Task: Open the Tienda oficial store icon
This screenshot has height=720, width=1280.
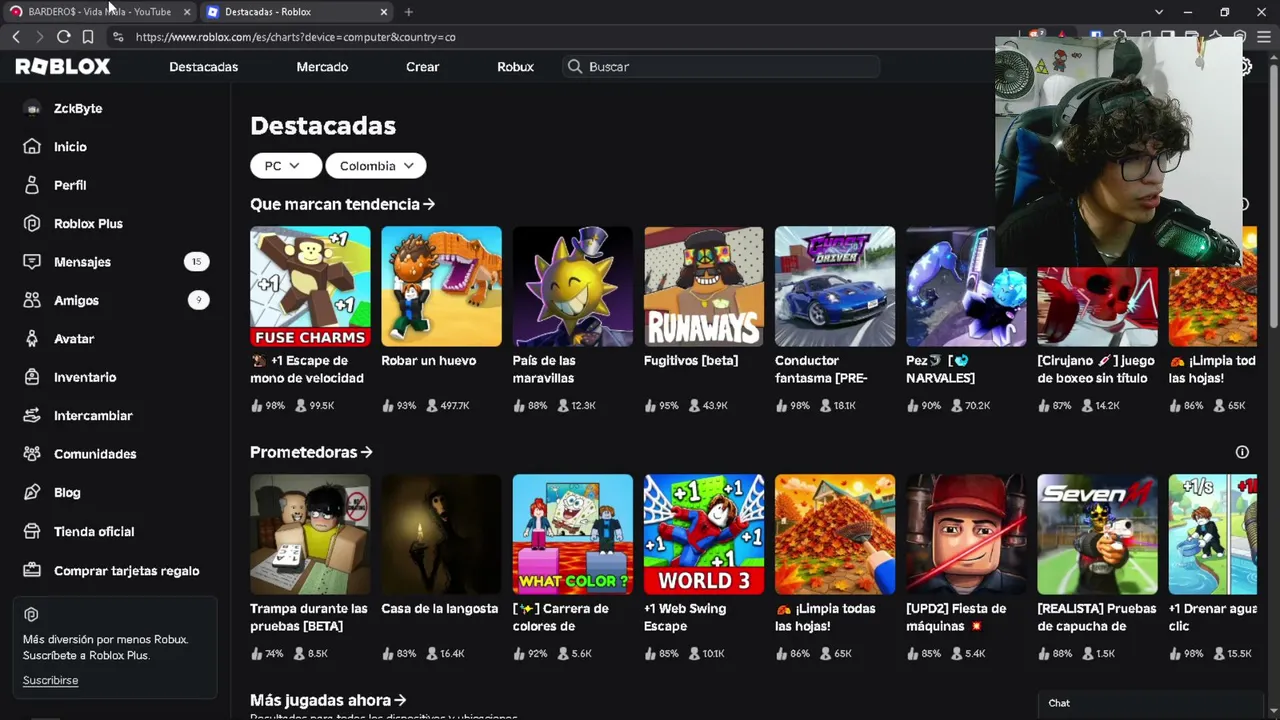Action: pyautogui.click(x=32, y=531)
